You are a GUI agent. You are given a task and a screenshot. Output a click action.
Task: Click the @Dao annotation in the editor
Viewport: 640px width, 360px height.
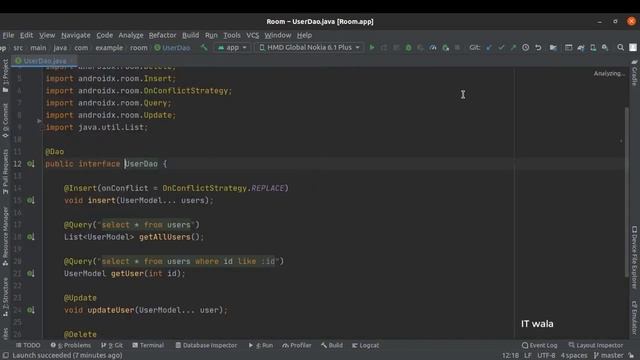coord(55,151)
